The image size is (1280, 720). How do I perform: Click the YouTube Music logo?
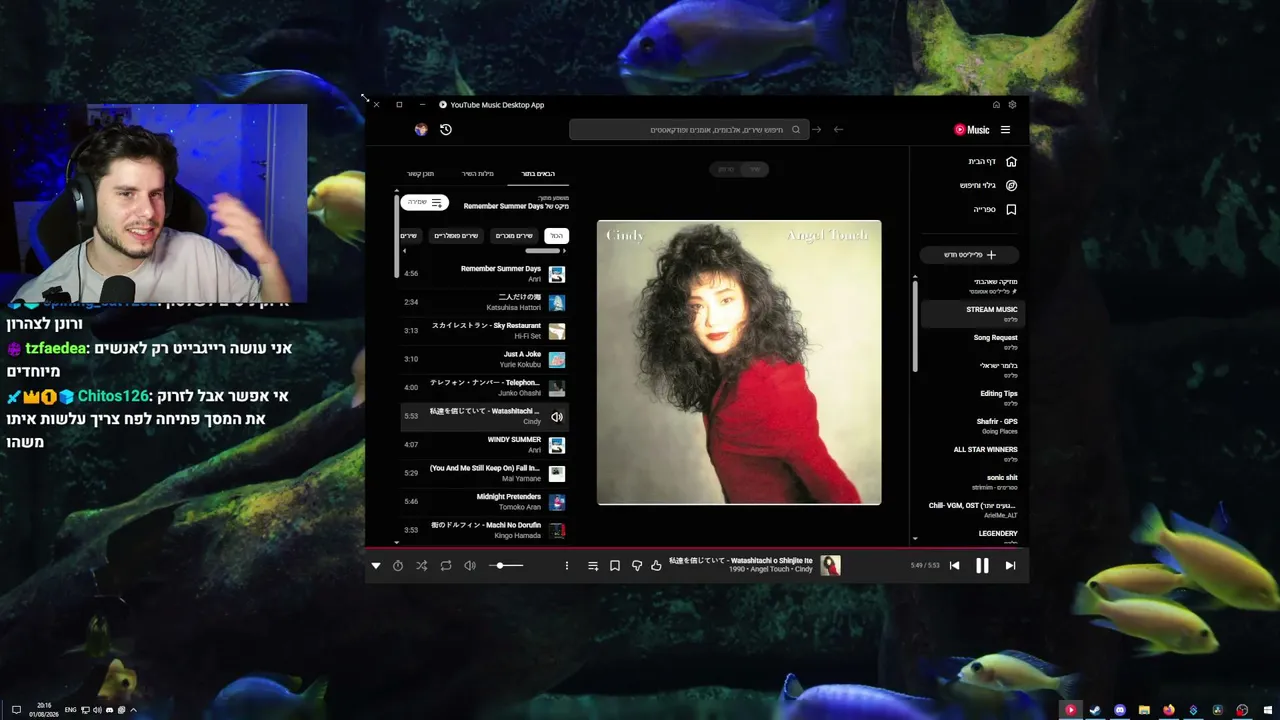972,129
